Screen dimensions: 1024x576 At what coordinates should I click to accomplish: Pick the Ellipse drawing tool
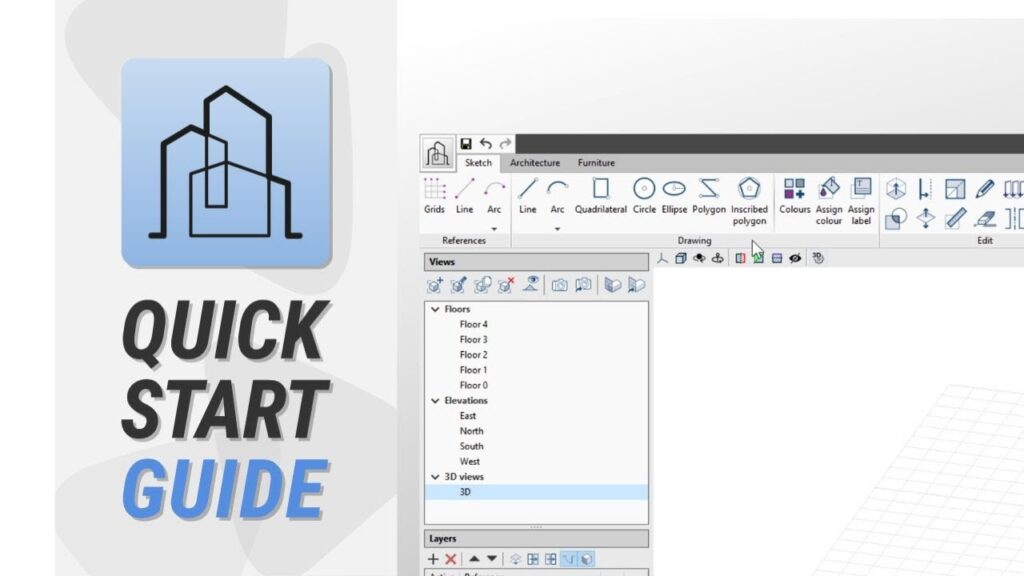click(x=674, y=194)
